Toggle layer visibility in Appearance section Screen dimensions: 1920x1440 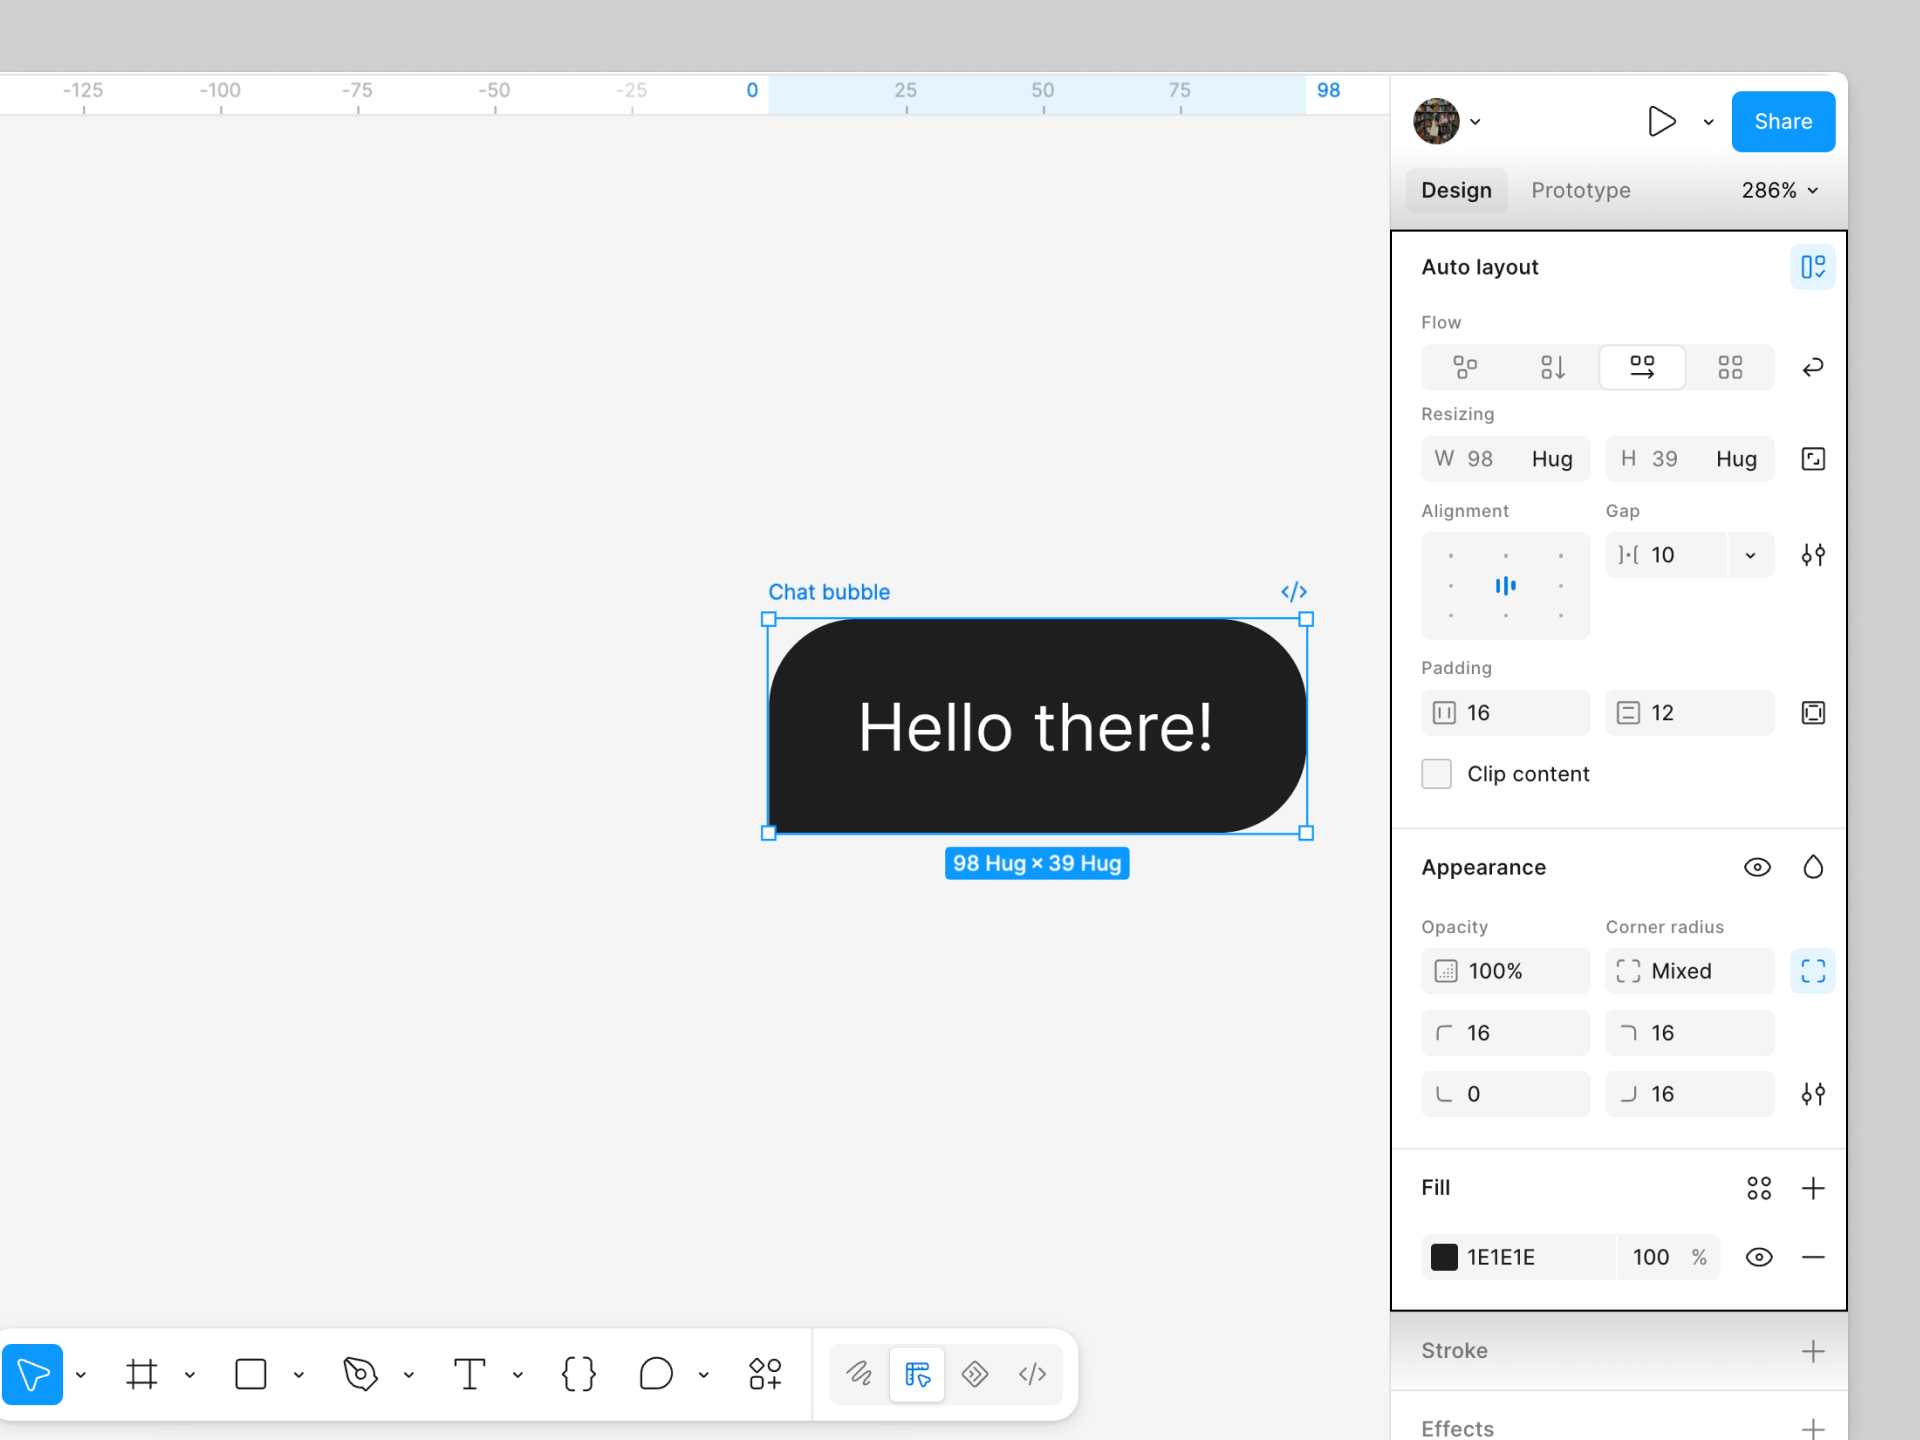(x=1757, y=867)
